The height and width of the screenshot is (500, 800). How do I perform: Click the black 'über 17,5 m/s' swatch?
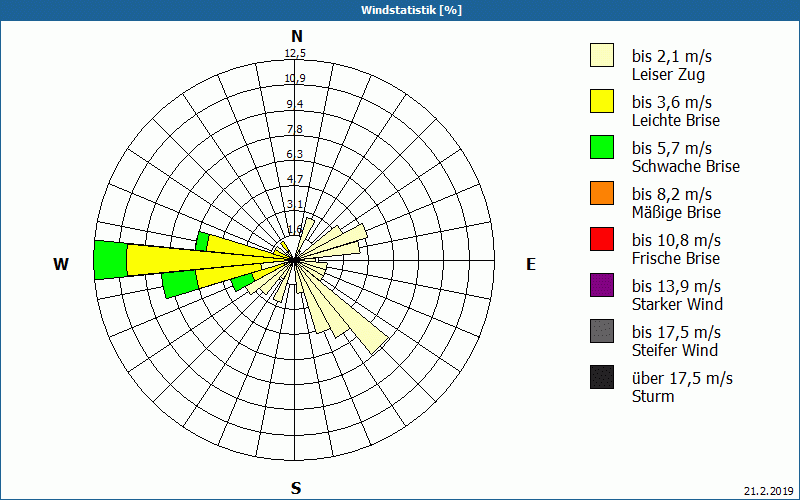tap(602, 377)
